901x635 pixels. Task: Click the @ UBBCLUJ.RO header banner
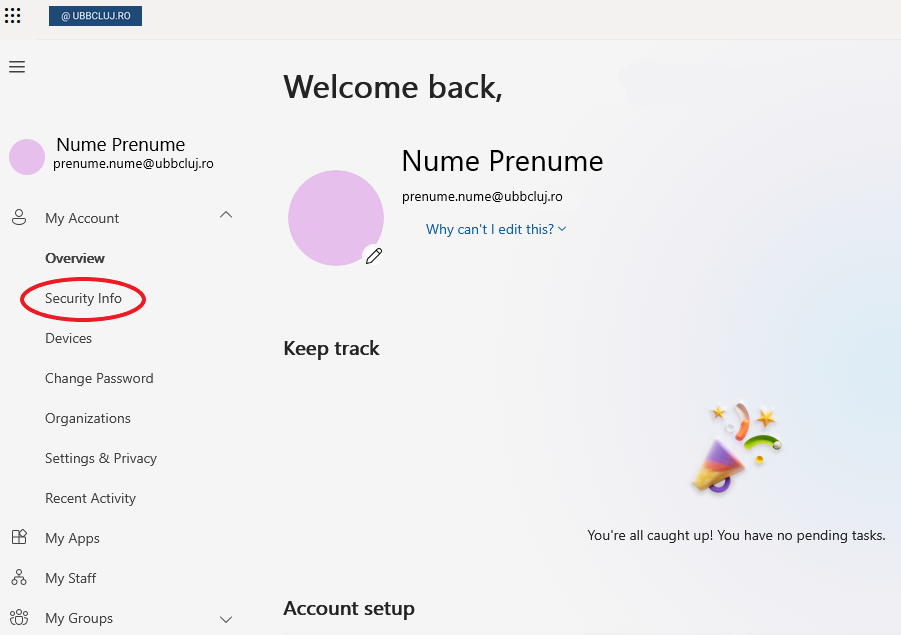95,16
